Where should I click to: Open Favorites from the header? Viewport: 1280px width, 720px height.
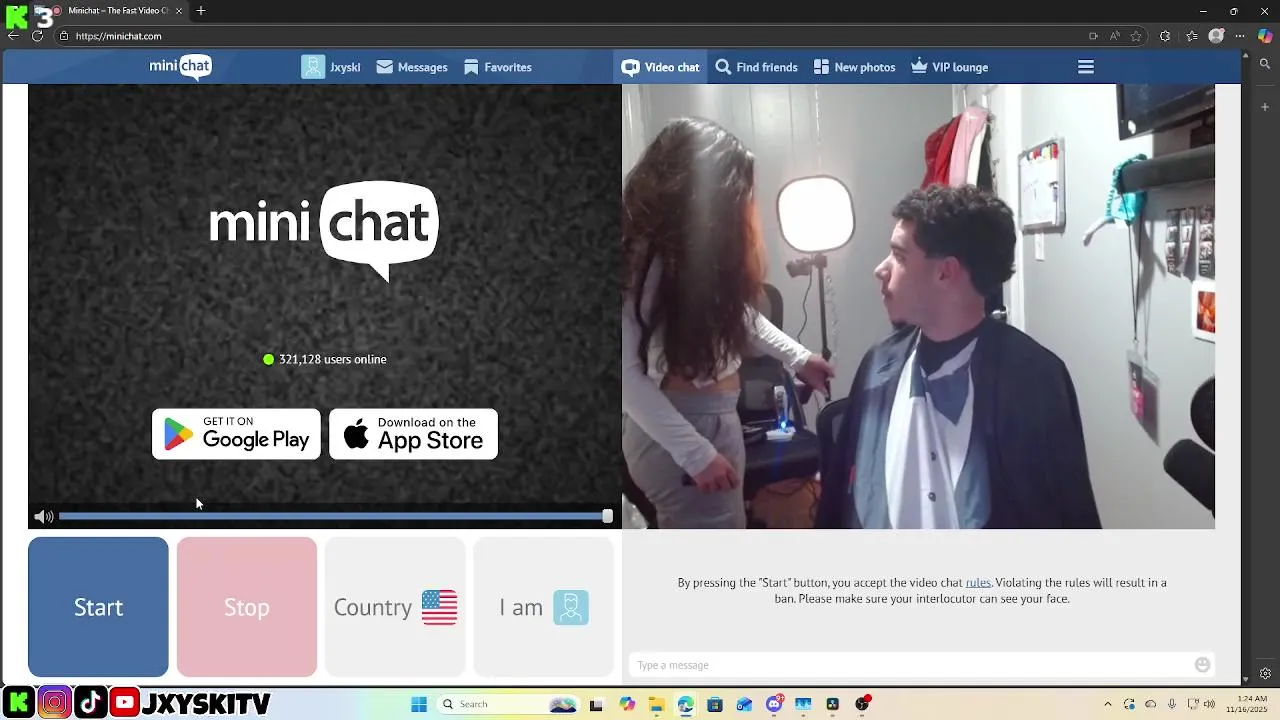tap(498, 67)
